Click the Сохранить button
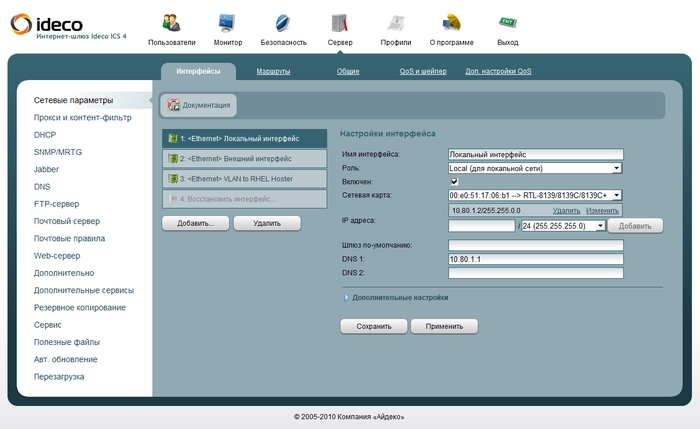 (x=373, y=326)
